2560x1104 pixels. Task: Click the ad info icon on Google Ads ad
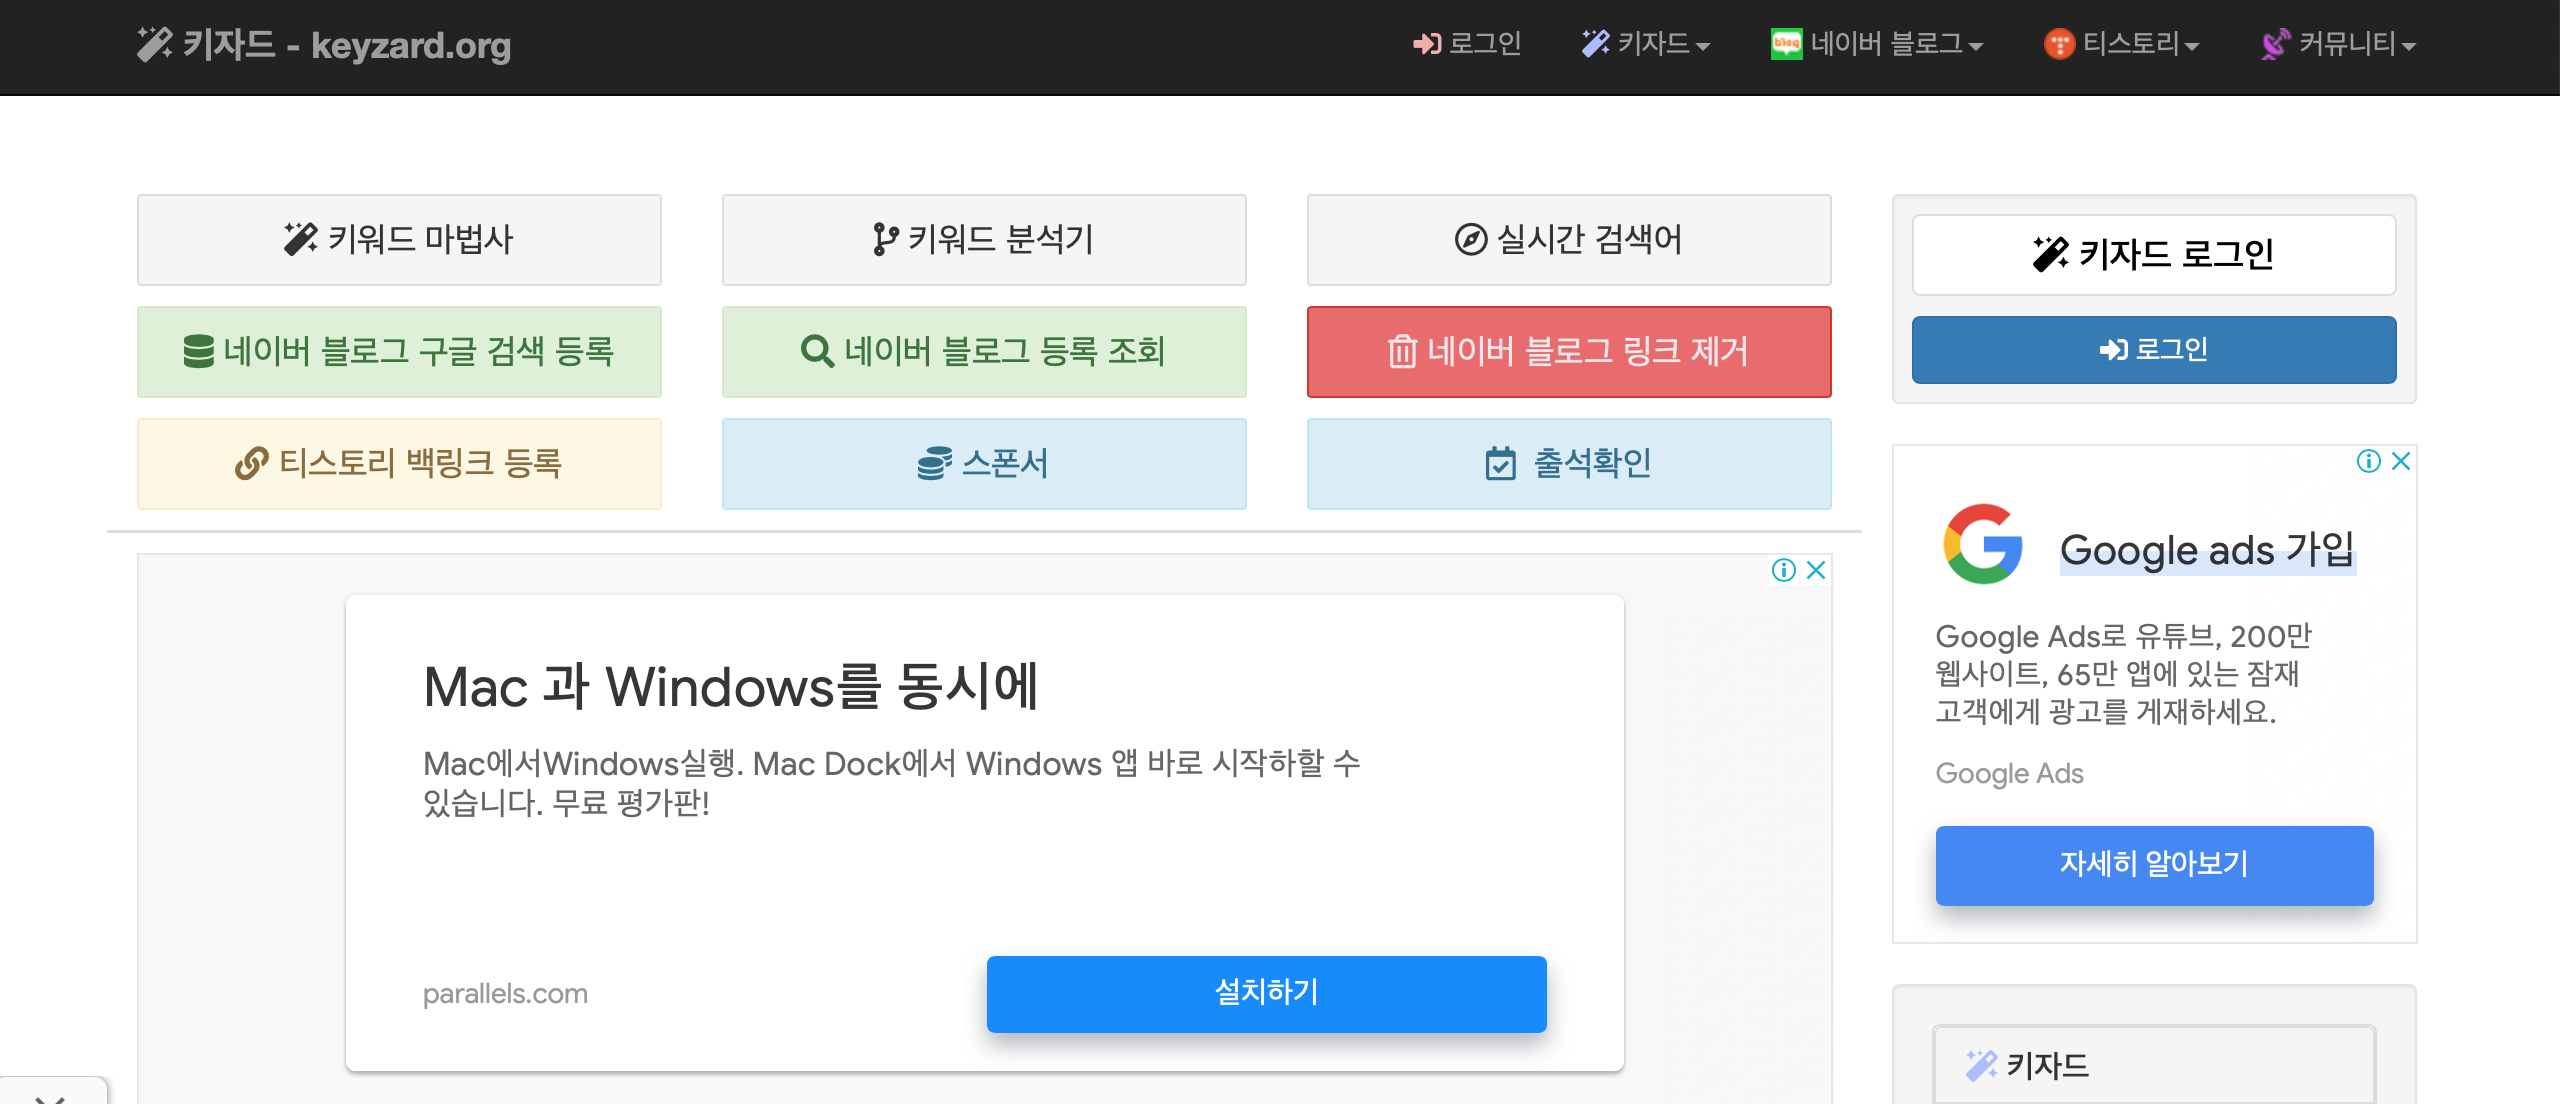(2368, 461)
